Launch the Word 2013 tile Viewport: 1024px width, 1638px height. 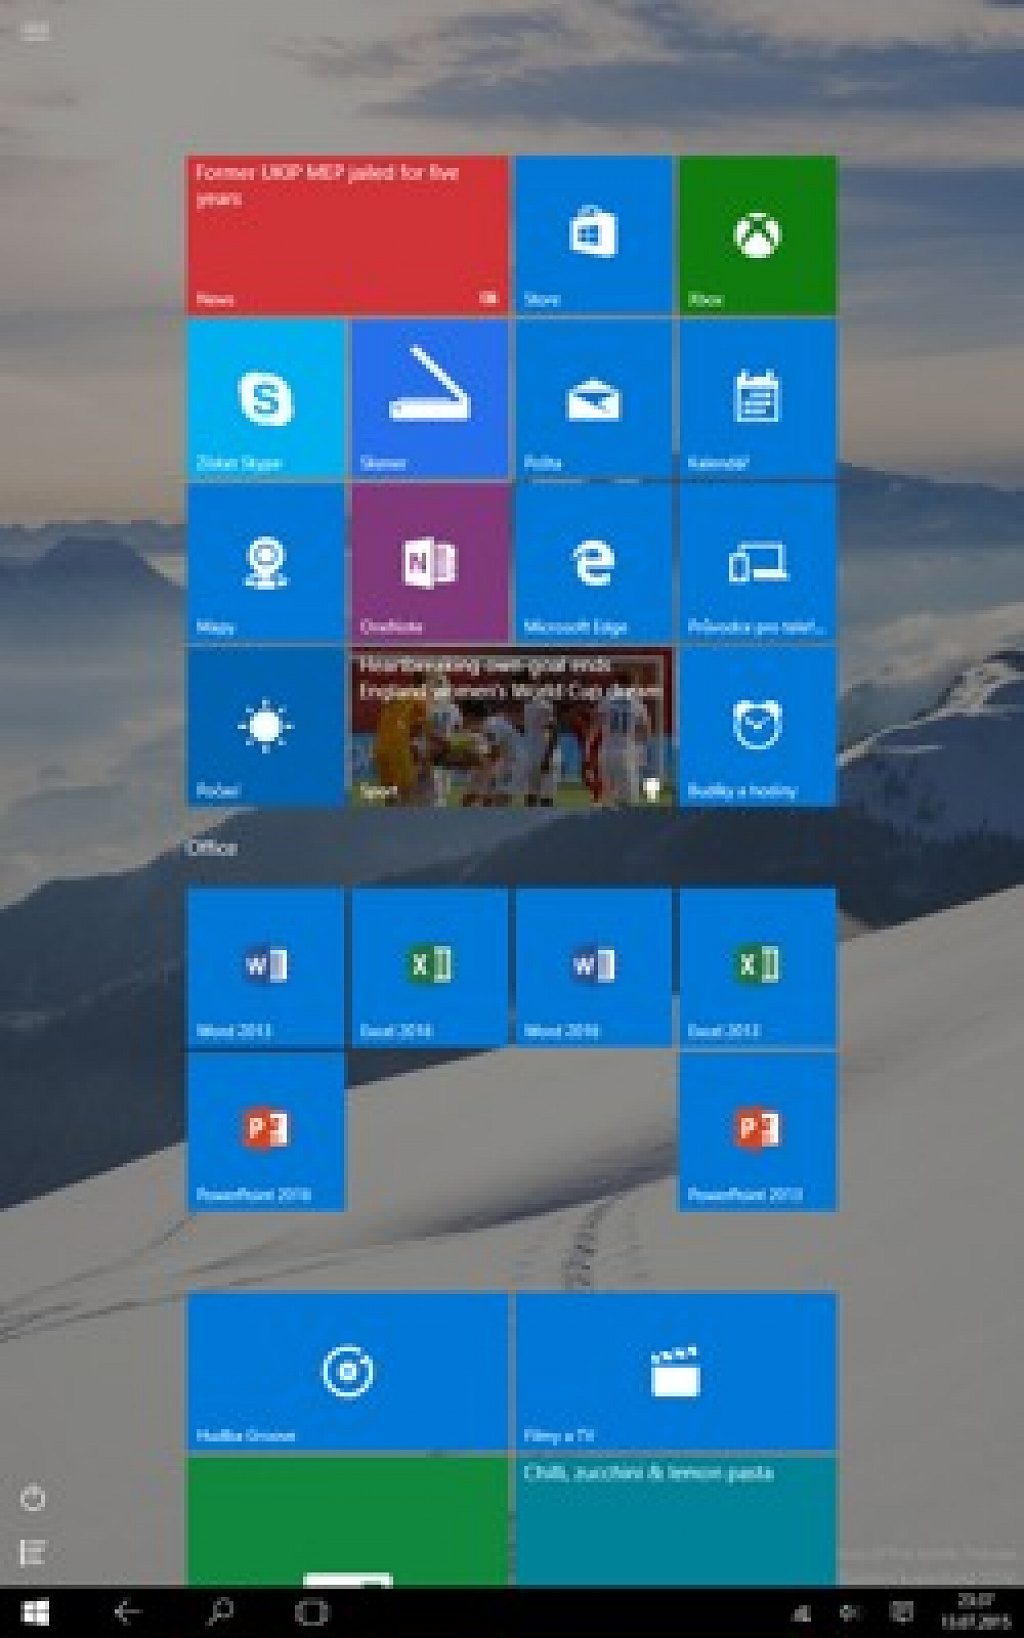[x=266, y=967]
